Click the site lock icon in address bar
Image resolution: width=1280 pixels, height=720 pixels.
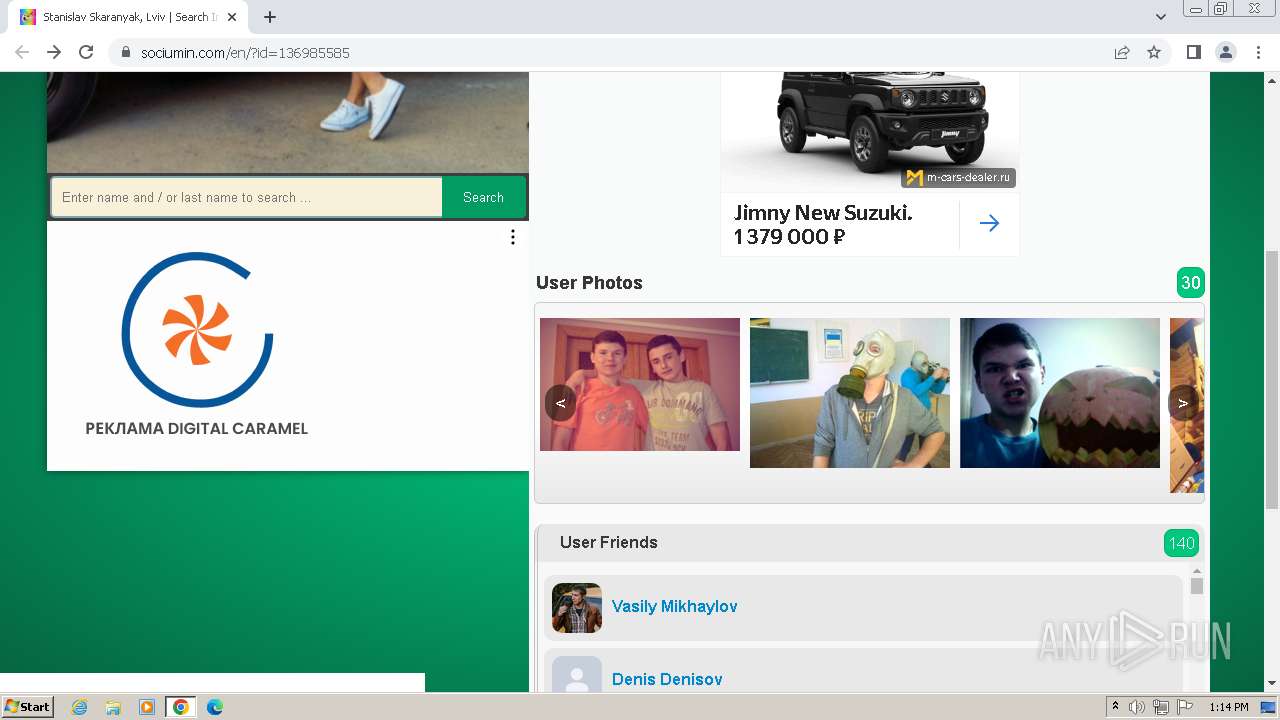coord(125,53)
